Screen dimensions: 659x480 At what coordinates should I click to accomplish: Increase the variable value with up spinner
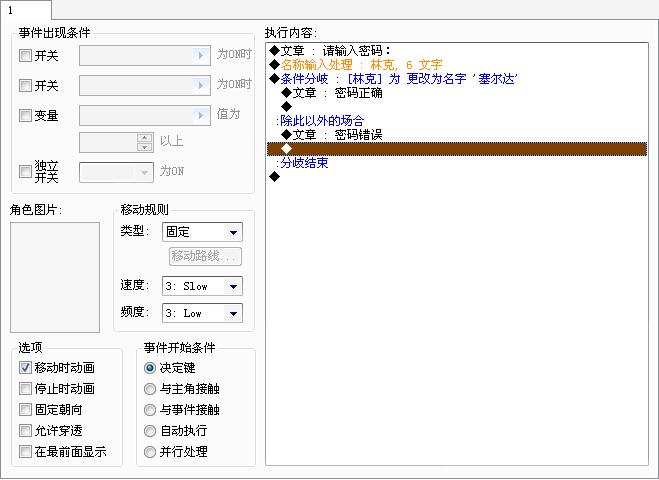[x=145, y=137]
